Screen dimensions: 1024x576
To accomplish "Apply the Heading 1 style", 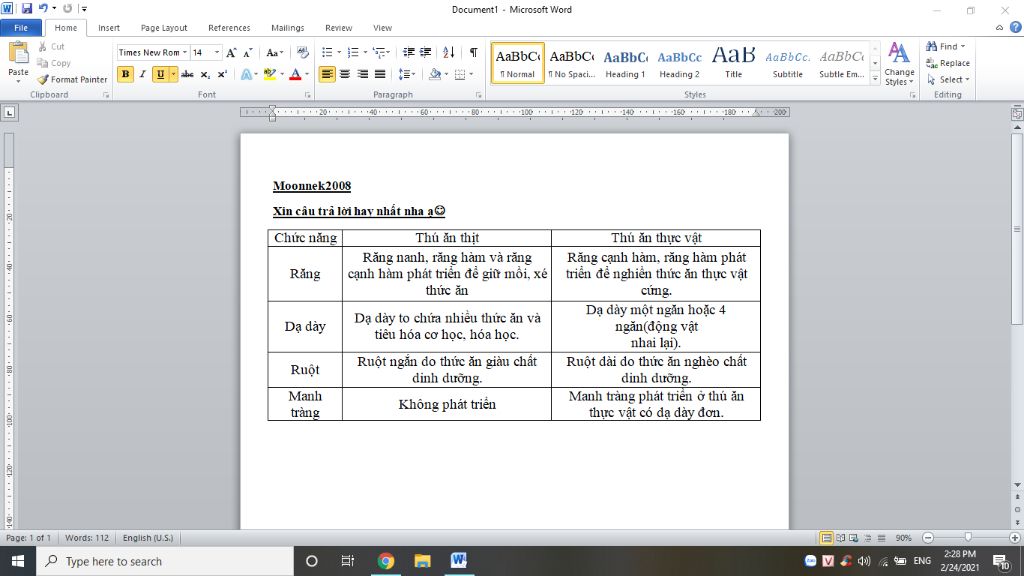I will click(x=625, y=63).
